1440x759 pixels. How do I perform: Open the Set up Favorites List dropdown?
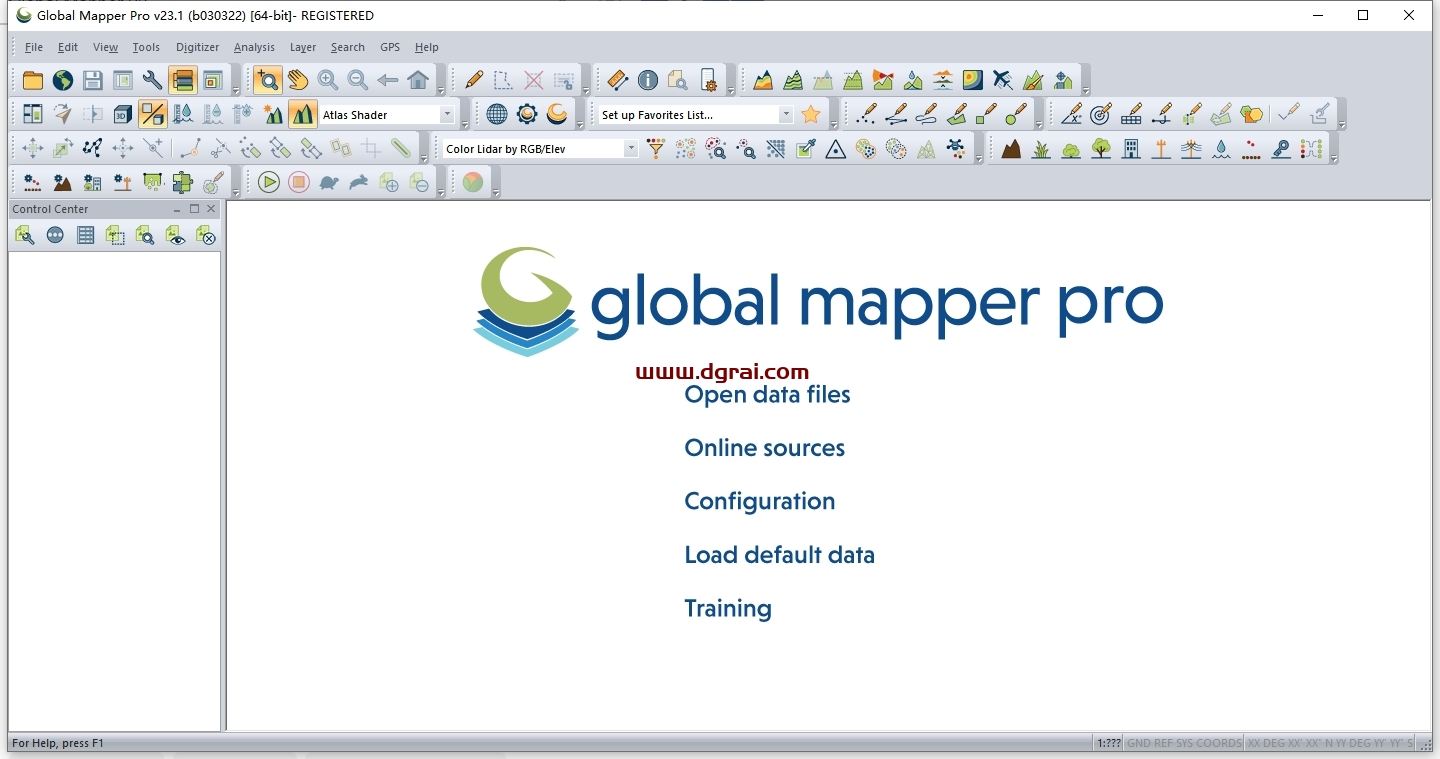[x=786, y=115]
